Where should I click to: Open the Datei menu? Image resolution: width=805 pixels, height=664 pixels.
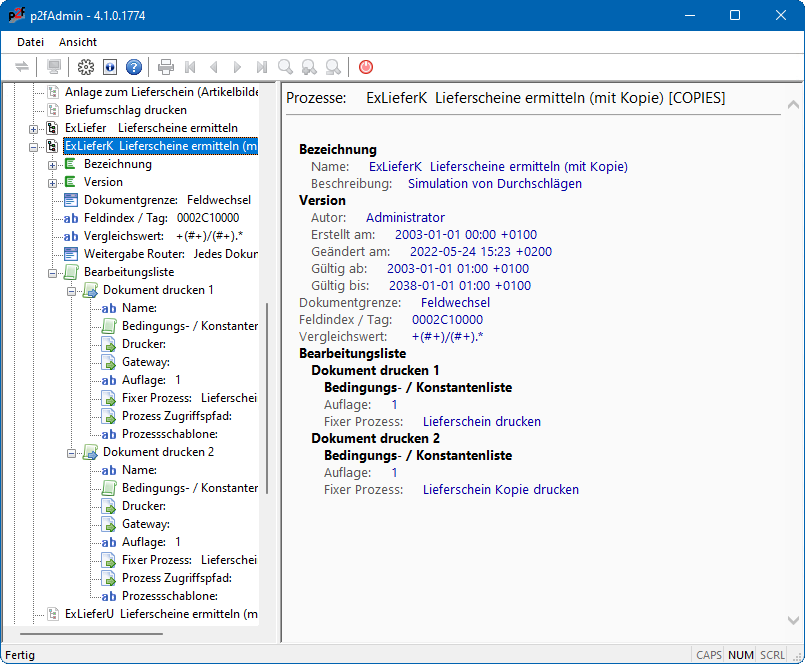[30, 42]
